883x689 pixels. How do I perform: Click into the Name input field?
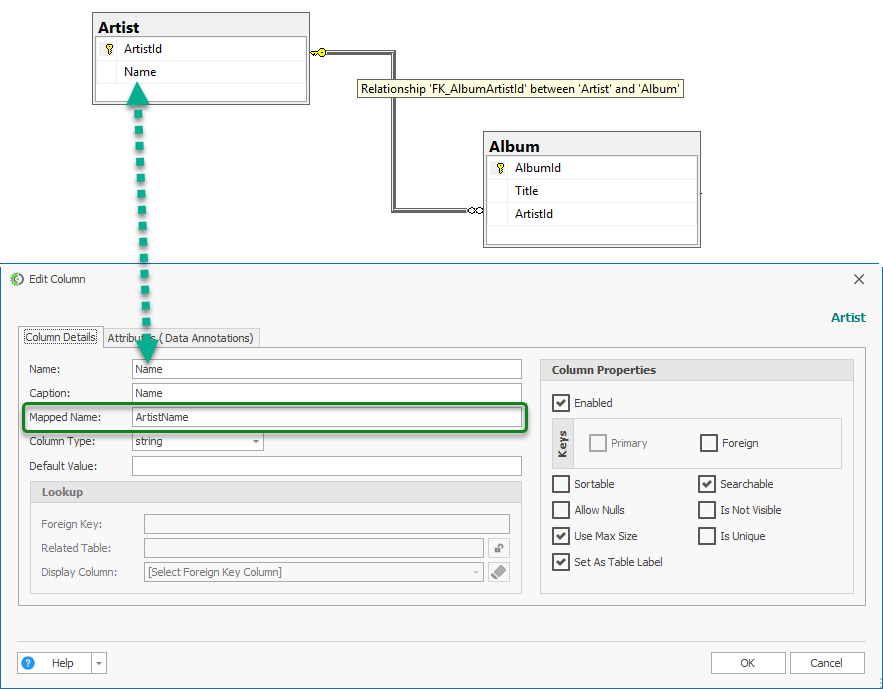click(327, 369)
